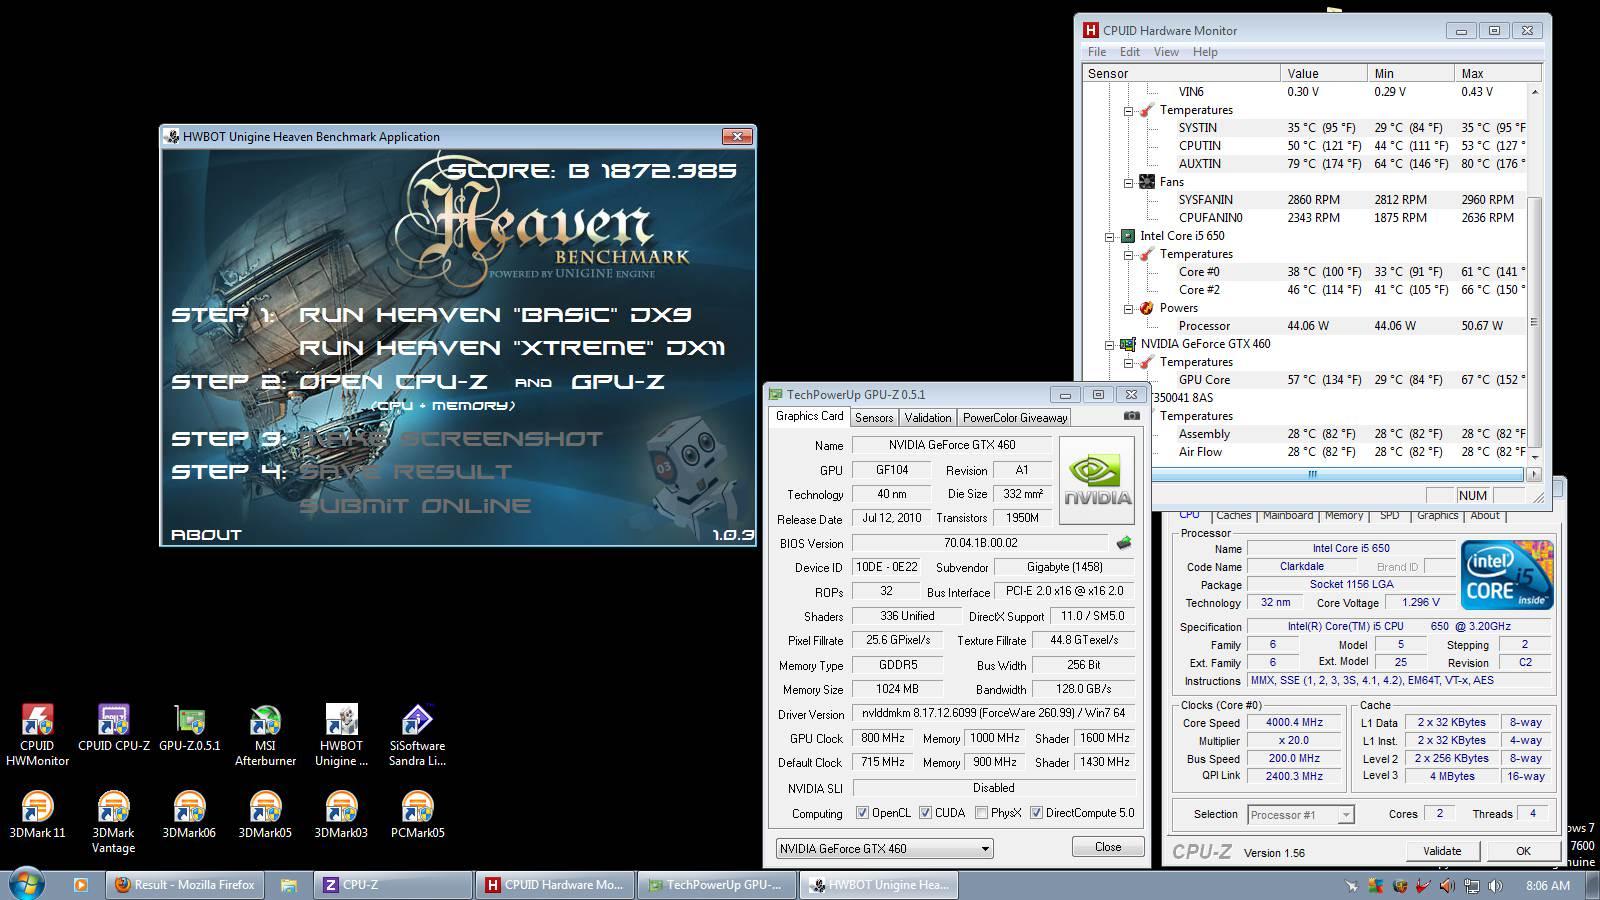Click Result - Mozilla Firefox taskbar button

pyautogui.click(x=185, y=885)
